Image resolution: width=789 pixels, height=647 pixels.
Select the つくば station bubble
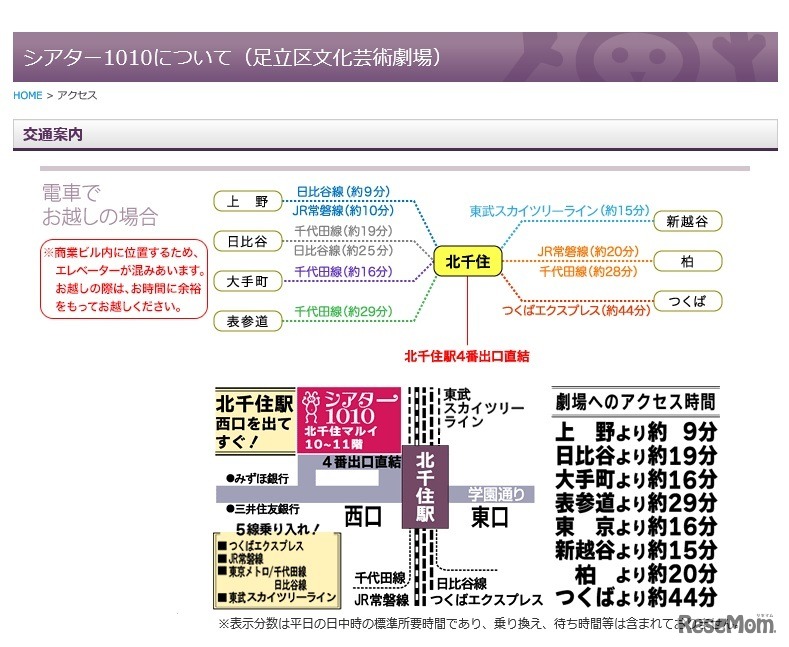click(x=687, y=301)
